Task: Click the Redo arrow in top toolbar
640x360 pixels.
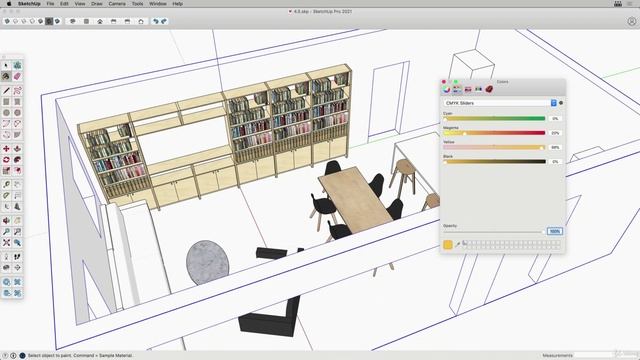Action: [x=164, y=21]
